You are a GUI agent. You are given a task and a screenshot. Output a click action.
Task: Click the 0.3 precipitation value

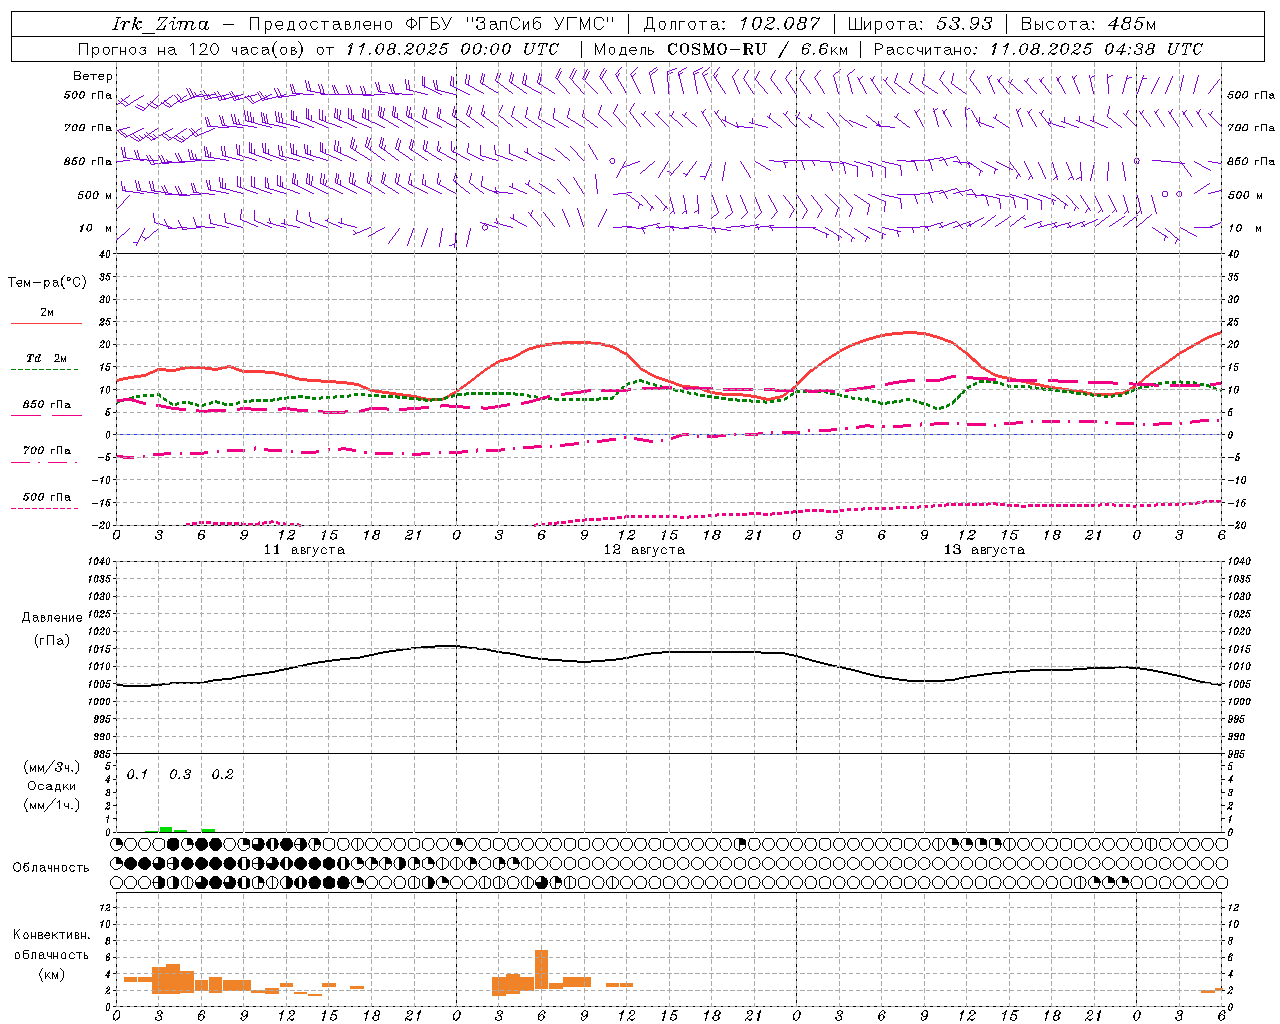(180, 774)
